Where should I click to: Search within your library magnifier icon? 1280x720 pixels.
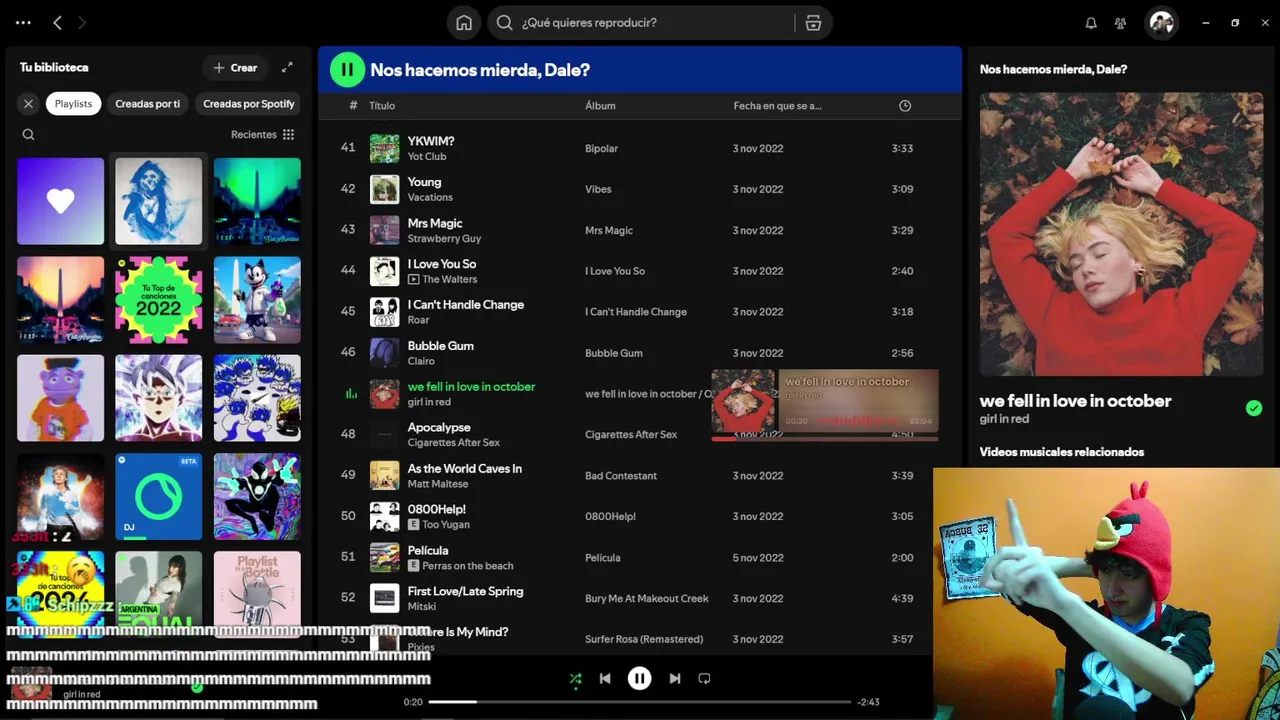(28, 134)
